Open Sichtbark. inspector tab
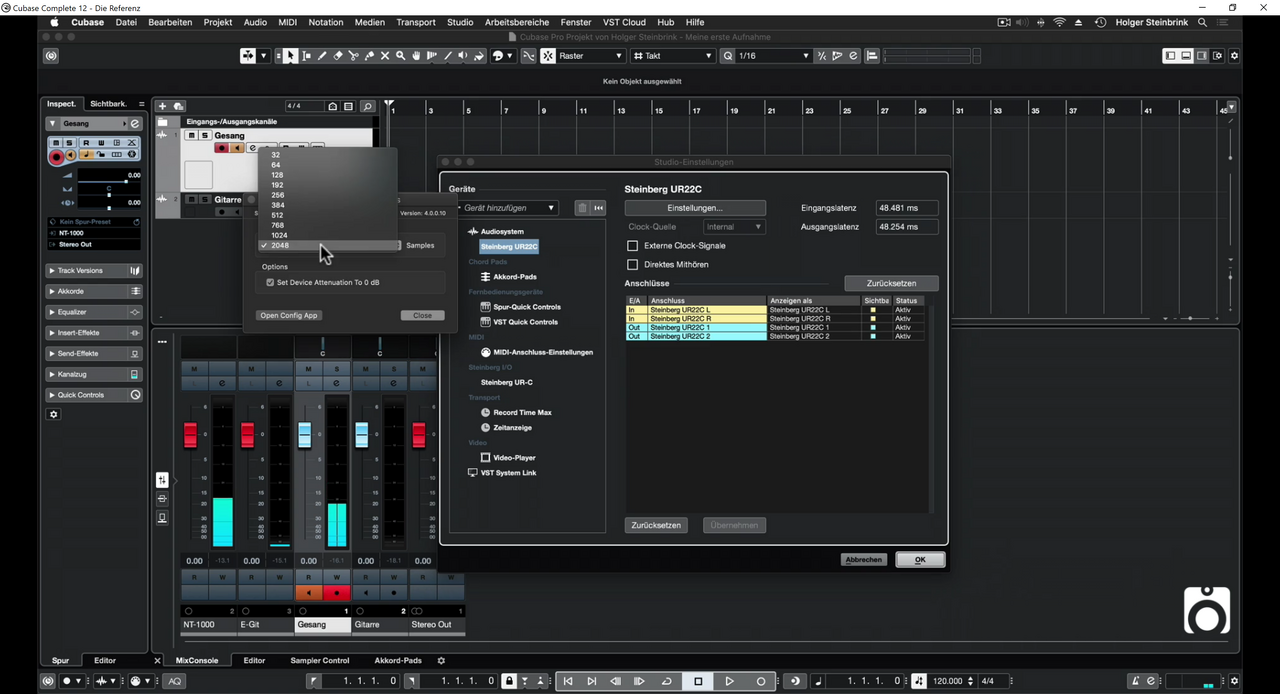This screenshot has width=1280, height=694. 108,104
